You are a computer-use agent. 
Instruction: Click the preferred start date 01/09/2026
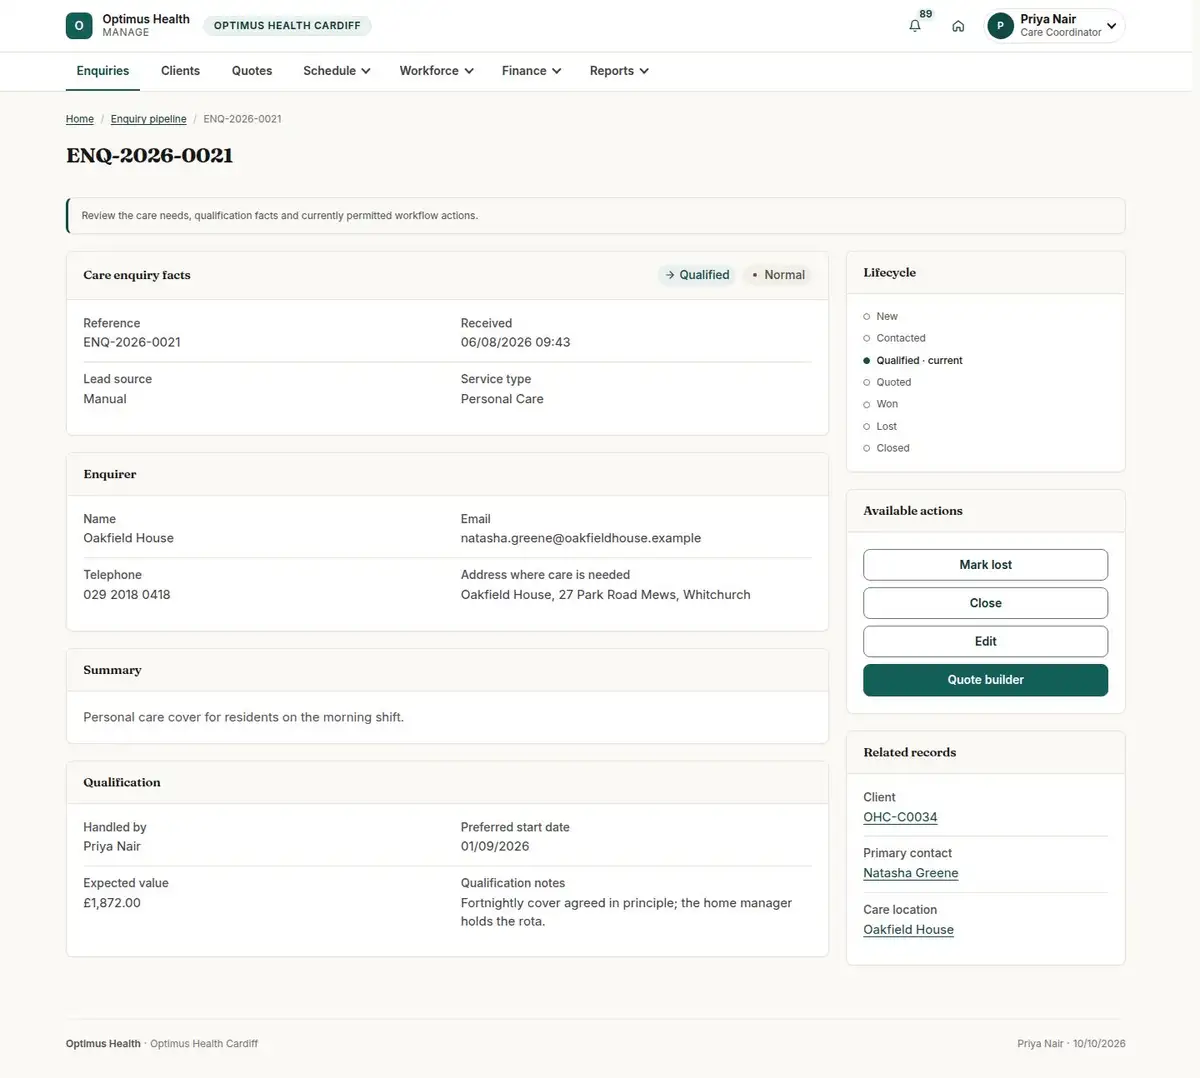pos(495,846)
